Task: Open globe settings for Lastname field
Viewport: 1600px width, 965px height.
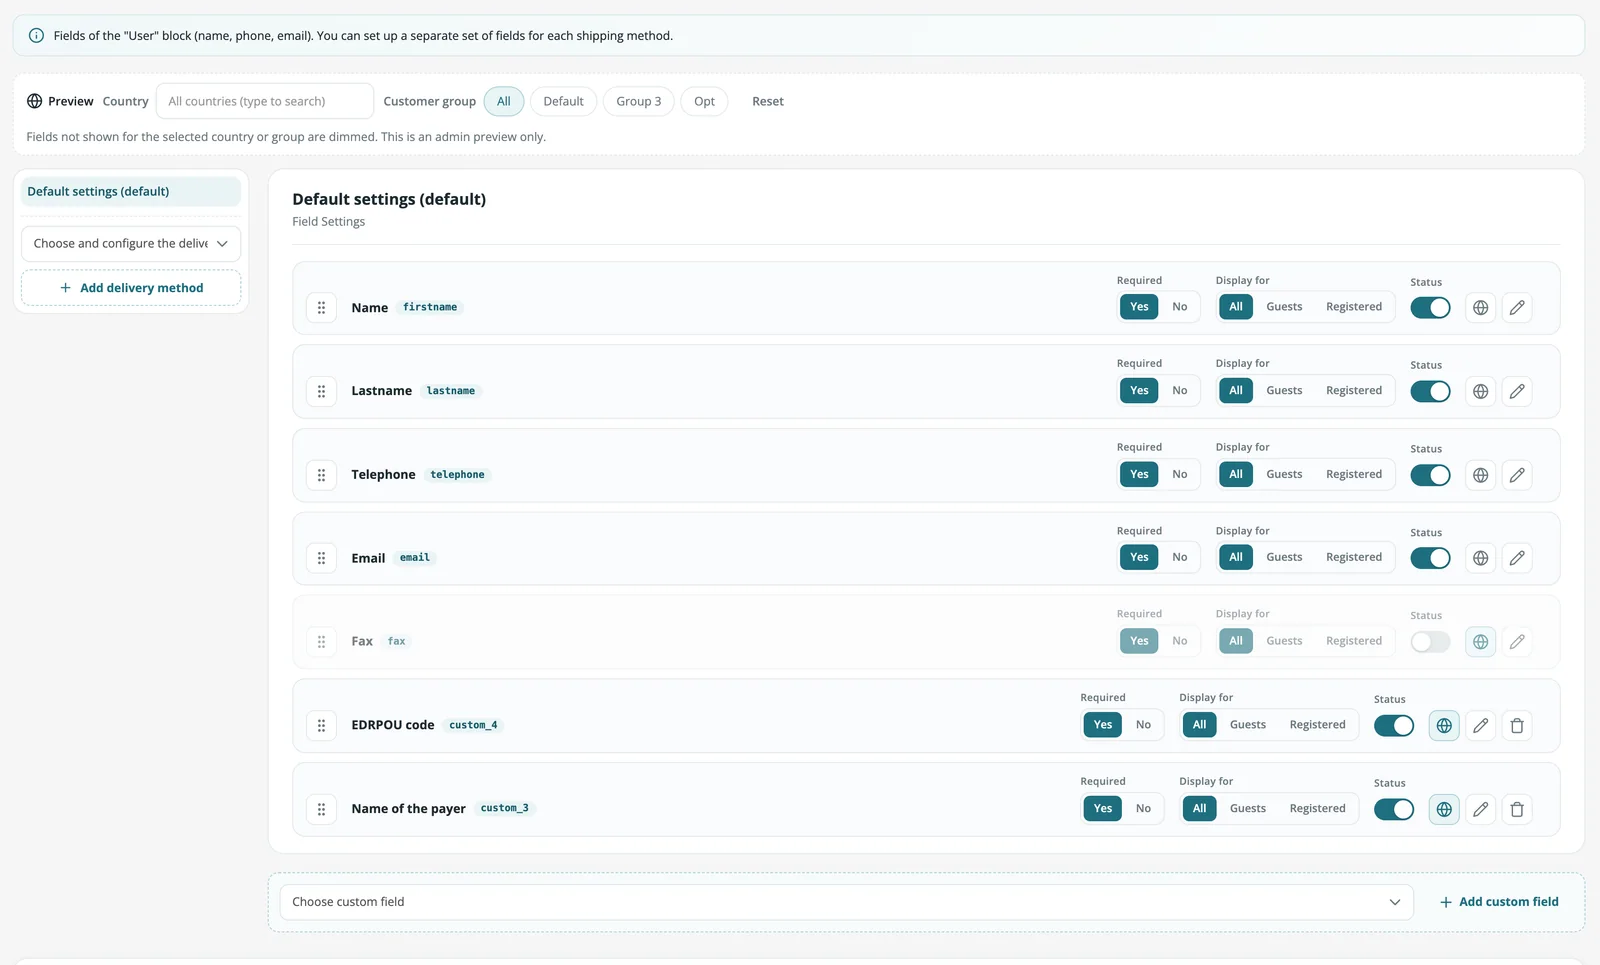Action: (x=1481, y=392)
